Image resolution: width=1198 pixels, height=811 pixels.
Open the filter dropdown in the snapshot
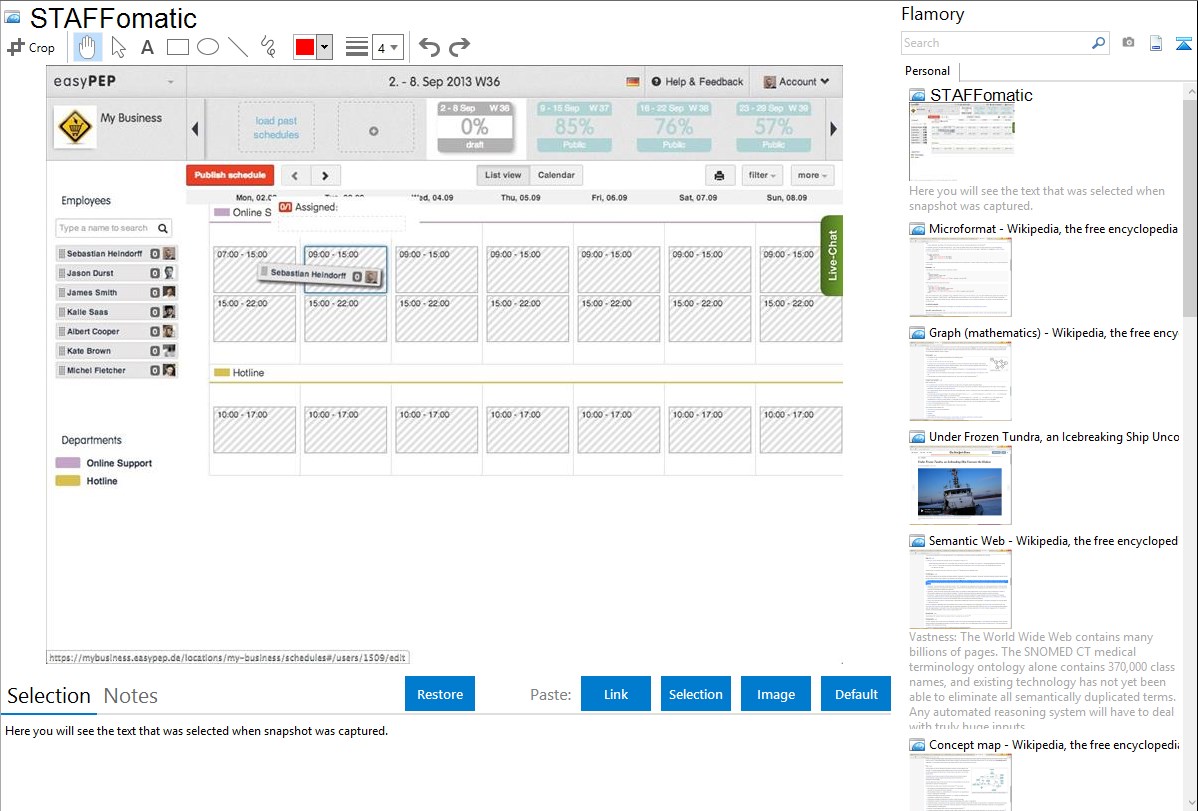pos(762,175)
